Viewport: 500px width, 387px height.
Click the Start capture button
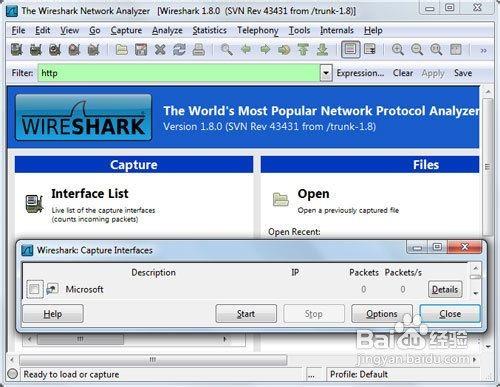(x=246, y=314)
